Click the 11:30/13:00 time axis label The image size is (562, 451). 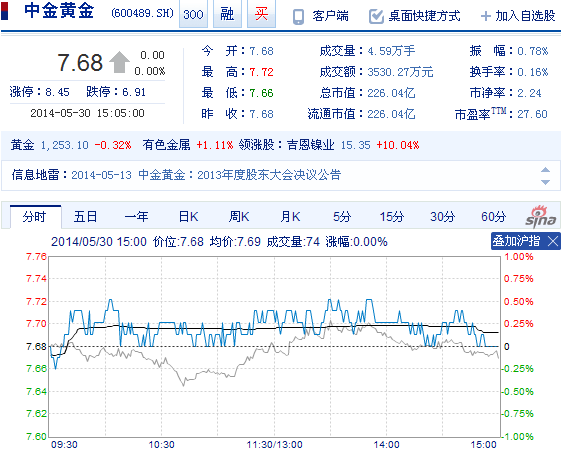pyautogui.click(x=275, y=445)
